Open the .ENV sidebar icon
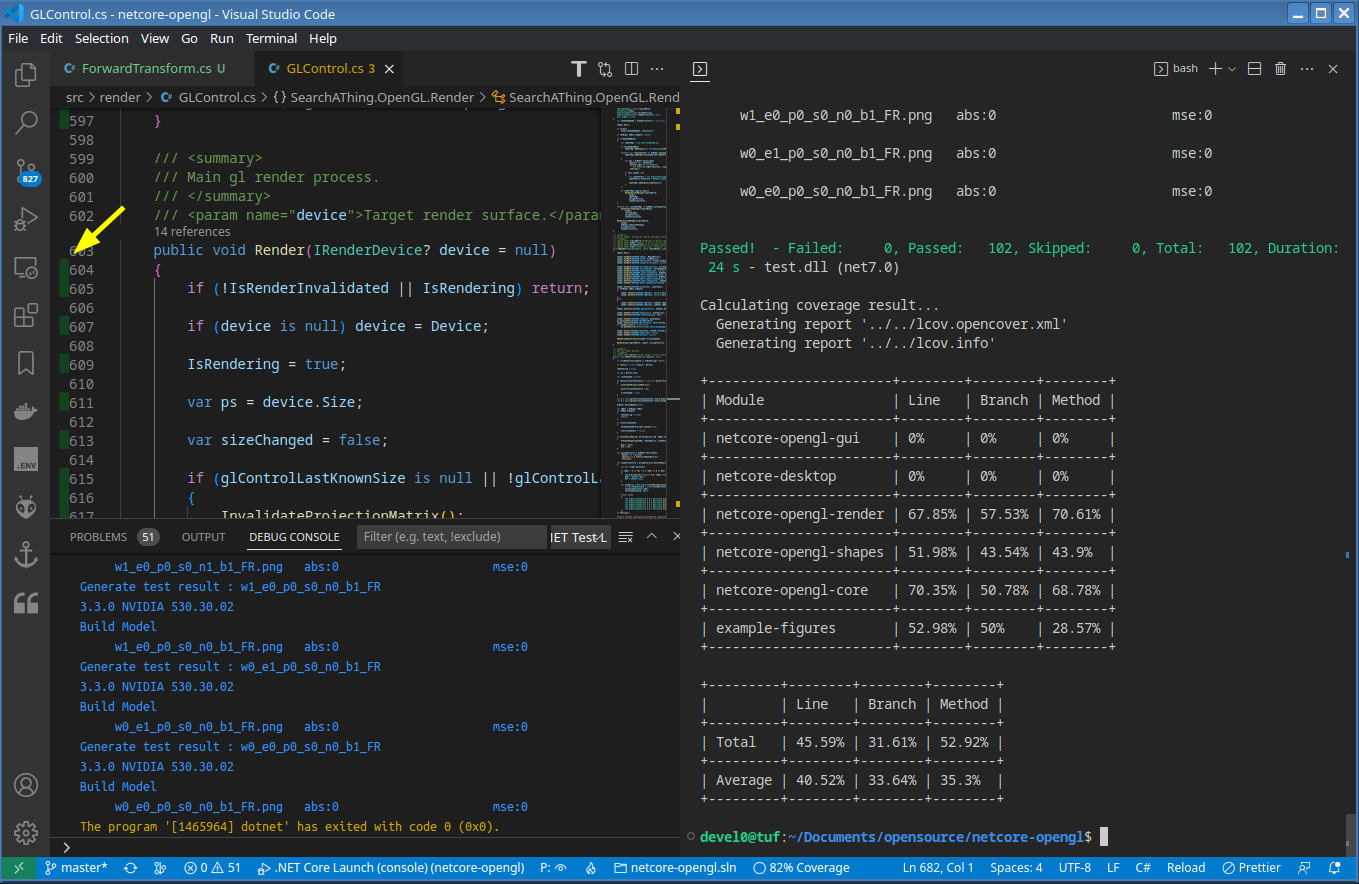Image resolution: width=1359 pixels, height=884 pixels. [26, 460]
